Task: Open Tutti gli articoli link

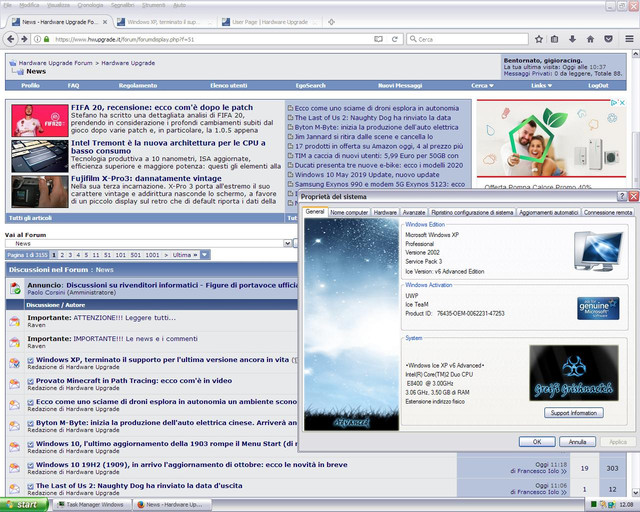Action: pos(30,218)
